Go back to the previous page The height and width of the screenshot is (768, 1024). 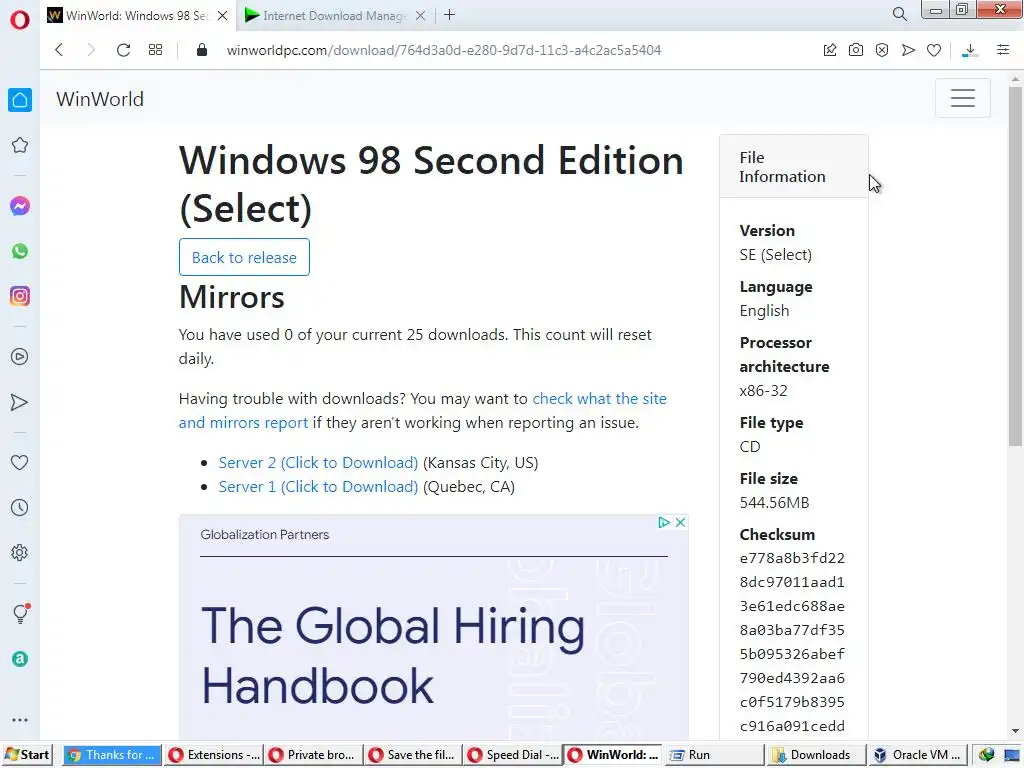click(x=59, y=50)
